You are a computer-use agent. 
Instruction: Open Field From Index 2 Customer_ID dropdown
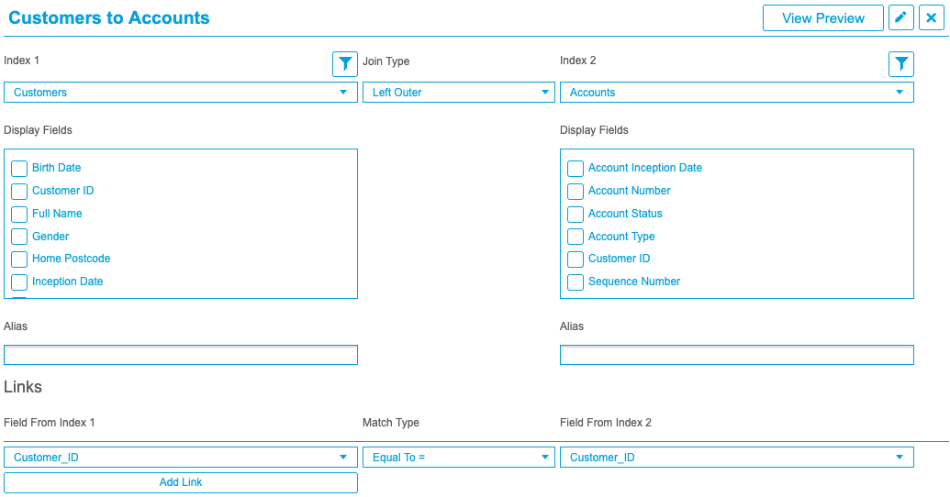coord(736,457)
